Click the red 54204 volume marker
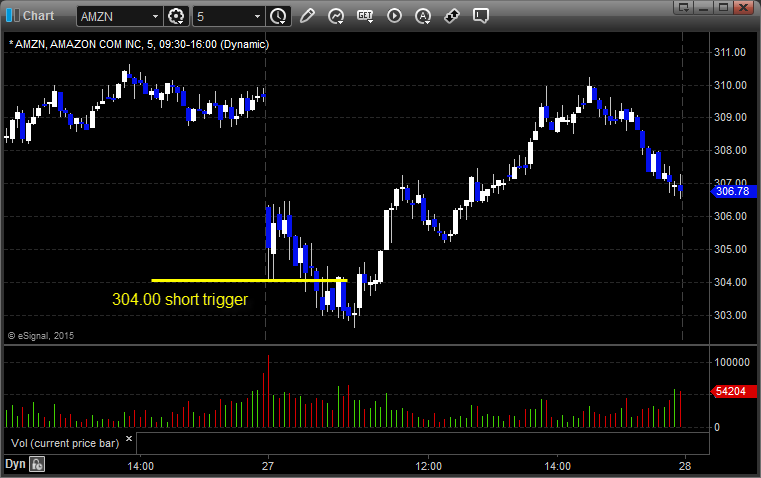The image size is (761, 478). pyautogui.click(x=732, y=391)
